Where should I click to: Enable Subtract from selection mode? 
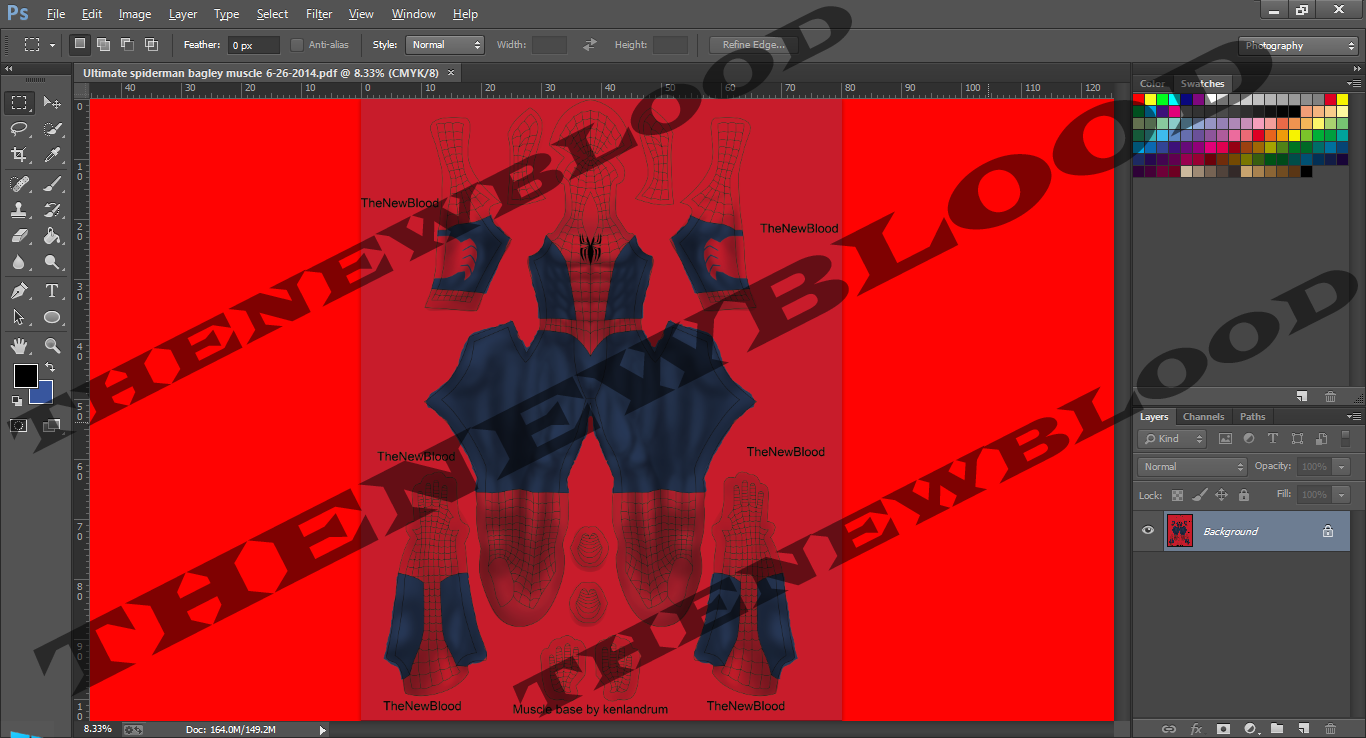[127, 45]
